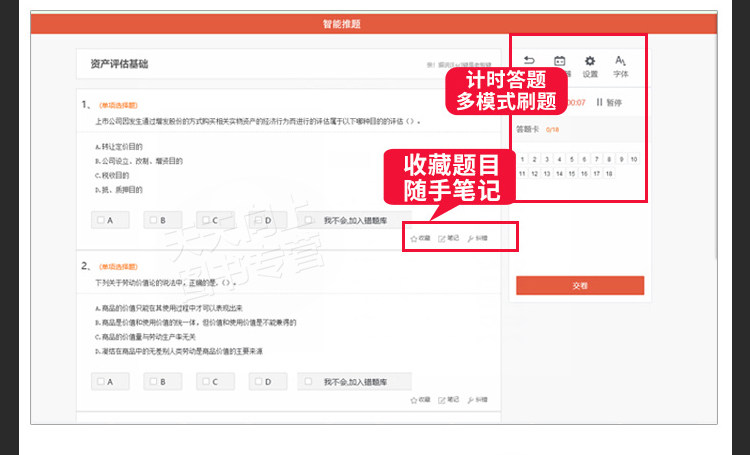Go to question 16 via answer card
The width and height of the screenshot is (750, 455).
(x=584, y=174)
